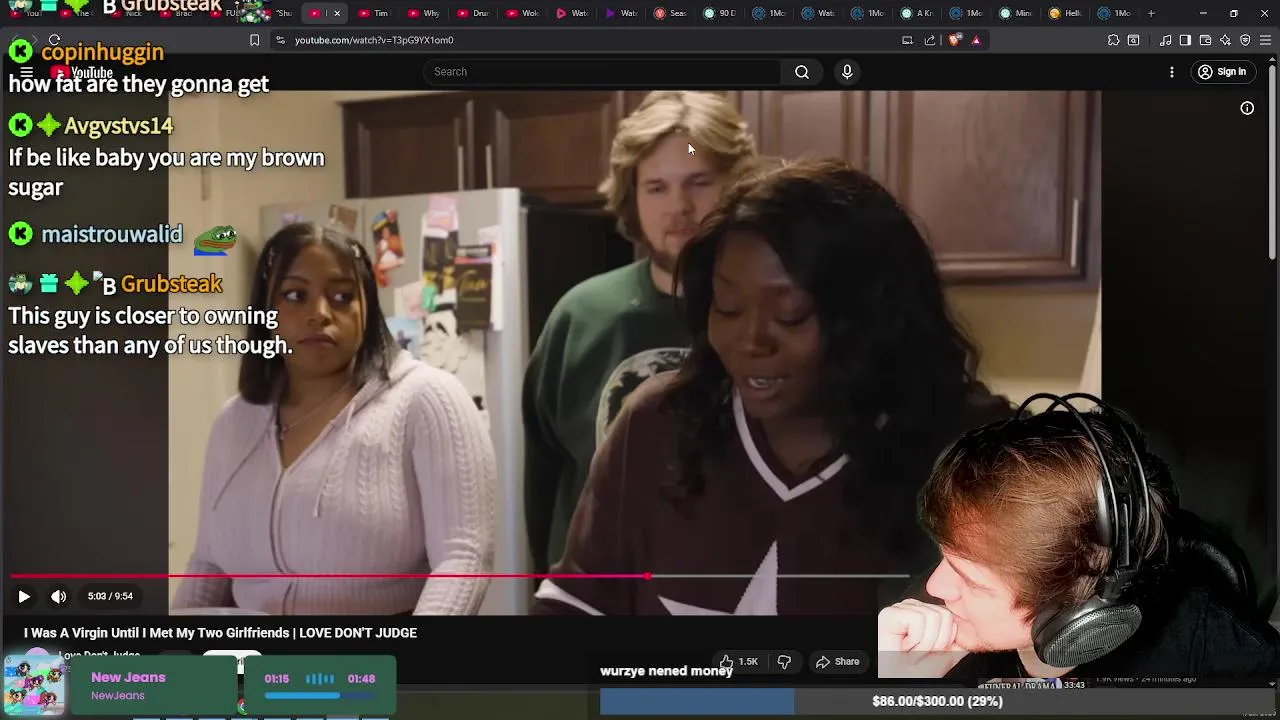Open the Extensions puzzle icon
Image resolution: width=1280 pixels, height=720 pixels.
[x=1113, y=40]
